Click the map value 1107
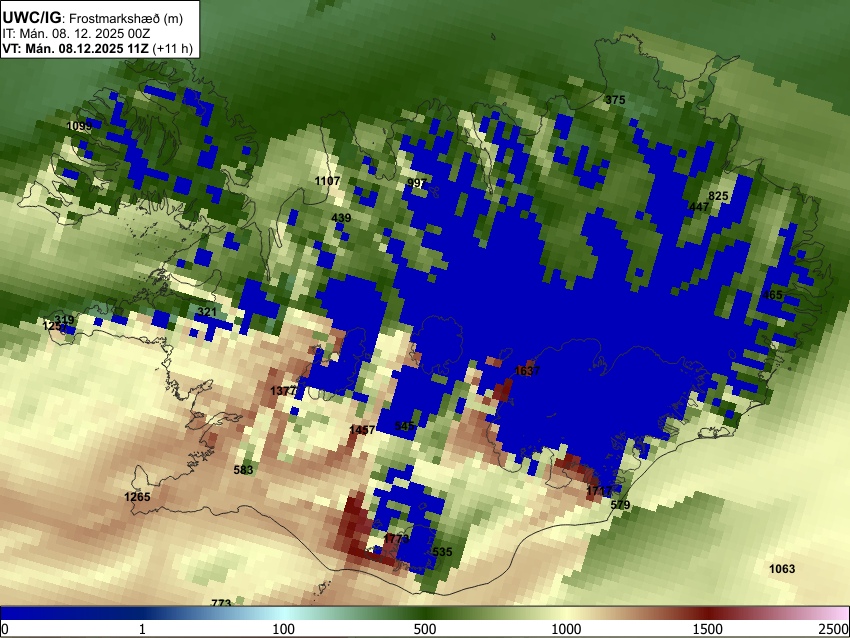Screen dimensions: 850x638 327,181
